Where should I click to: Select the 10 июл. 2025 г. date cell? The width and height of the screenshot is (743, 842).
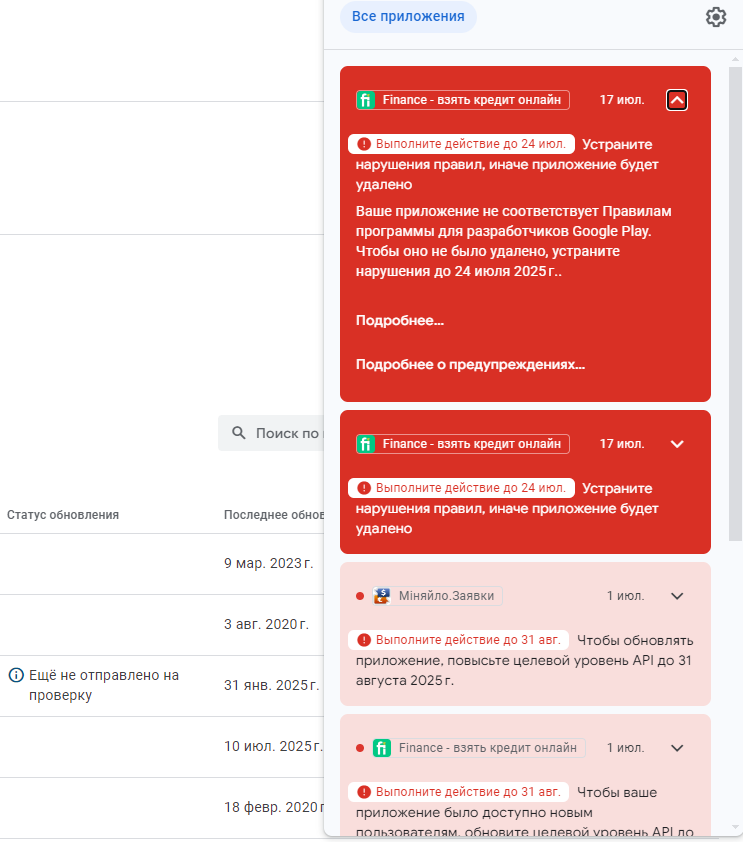point(273,746)
